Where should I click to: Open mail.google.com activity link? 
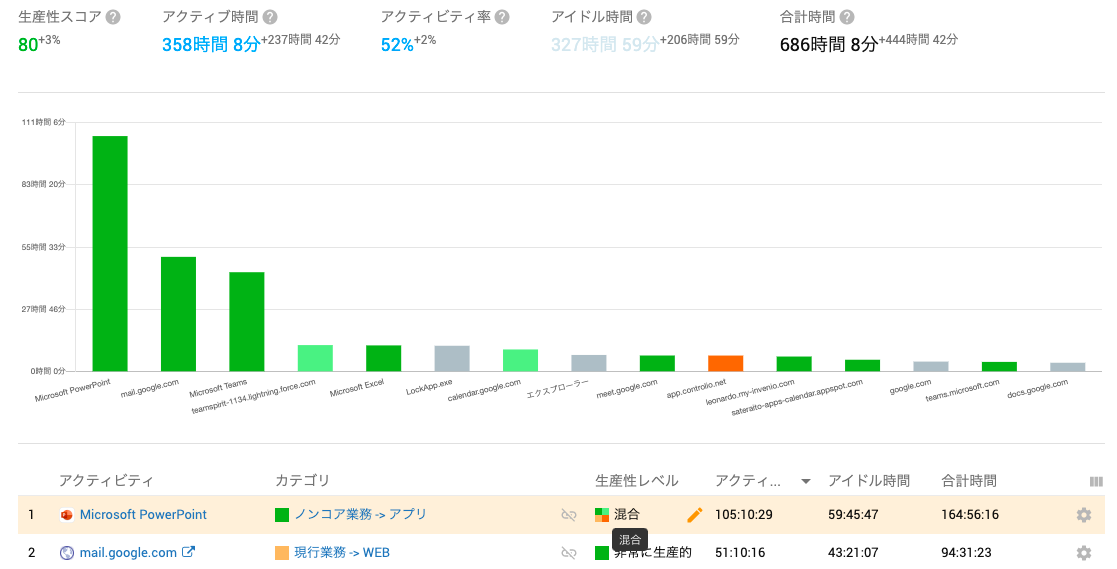[x=128, y=553]
